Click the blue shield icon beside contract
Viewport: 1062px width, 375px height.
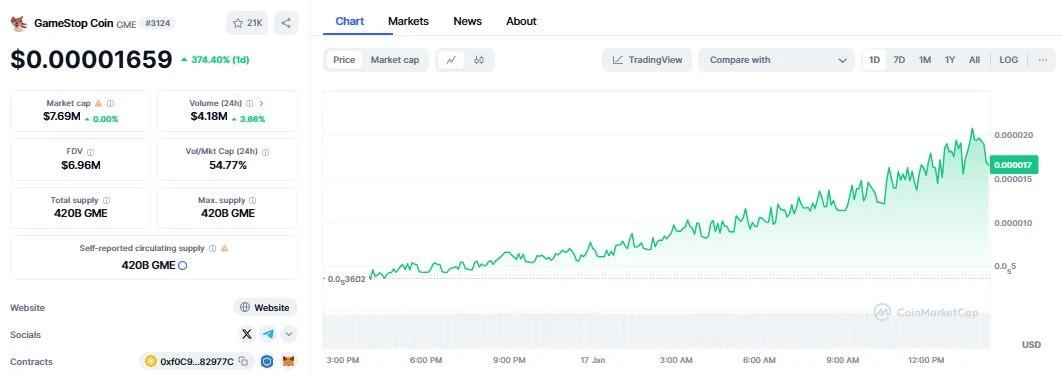pyautogui.click(x=268, y=361)
